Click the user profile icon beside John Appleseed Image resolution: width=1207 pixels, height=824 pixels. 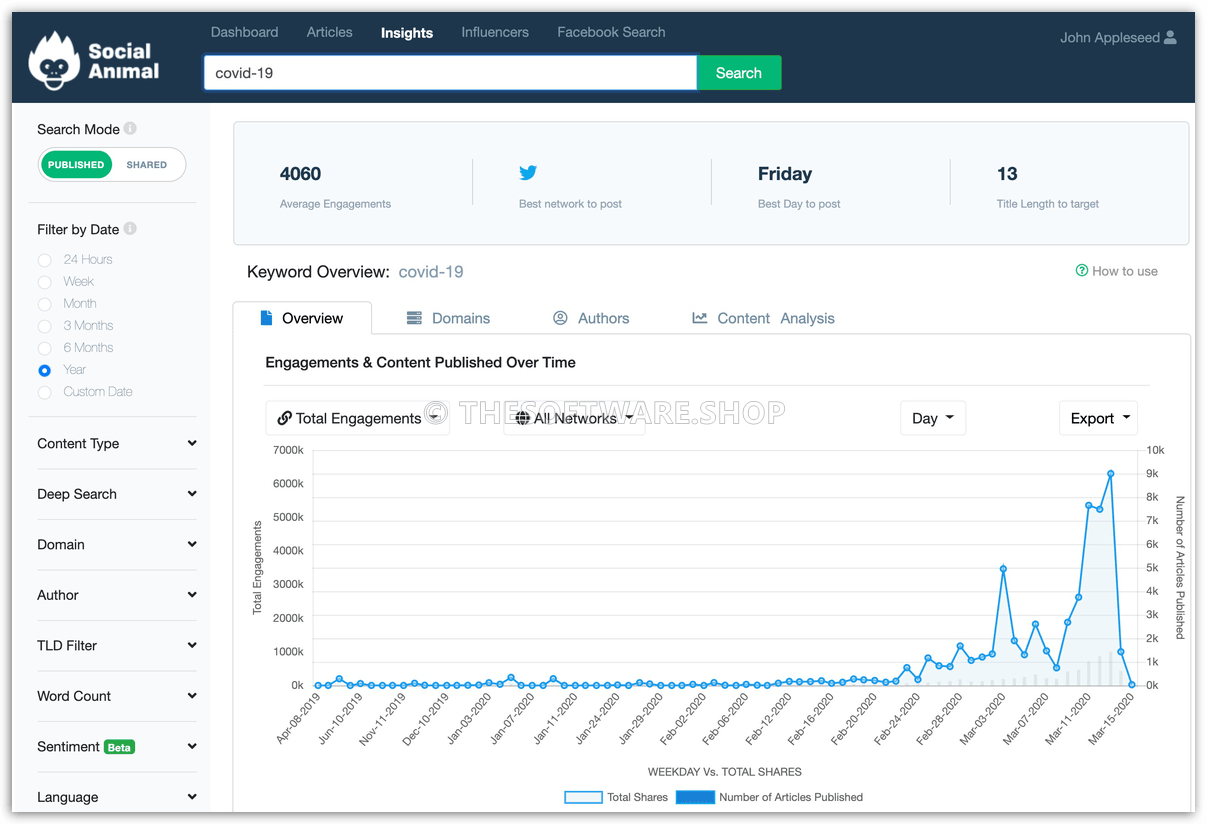[x=1171, y=38]
